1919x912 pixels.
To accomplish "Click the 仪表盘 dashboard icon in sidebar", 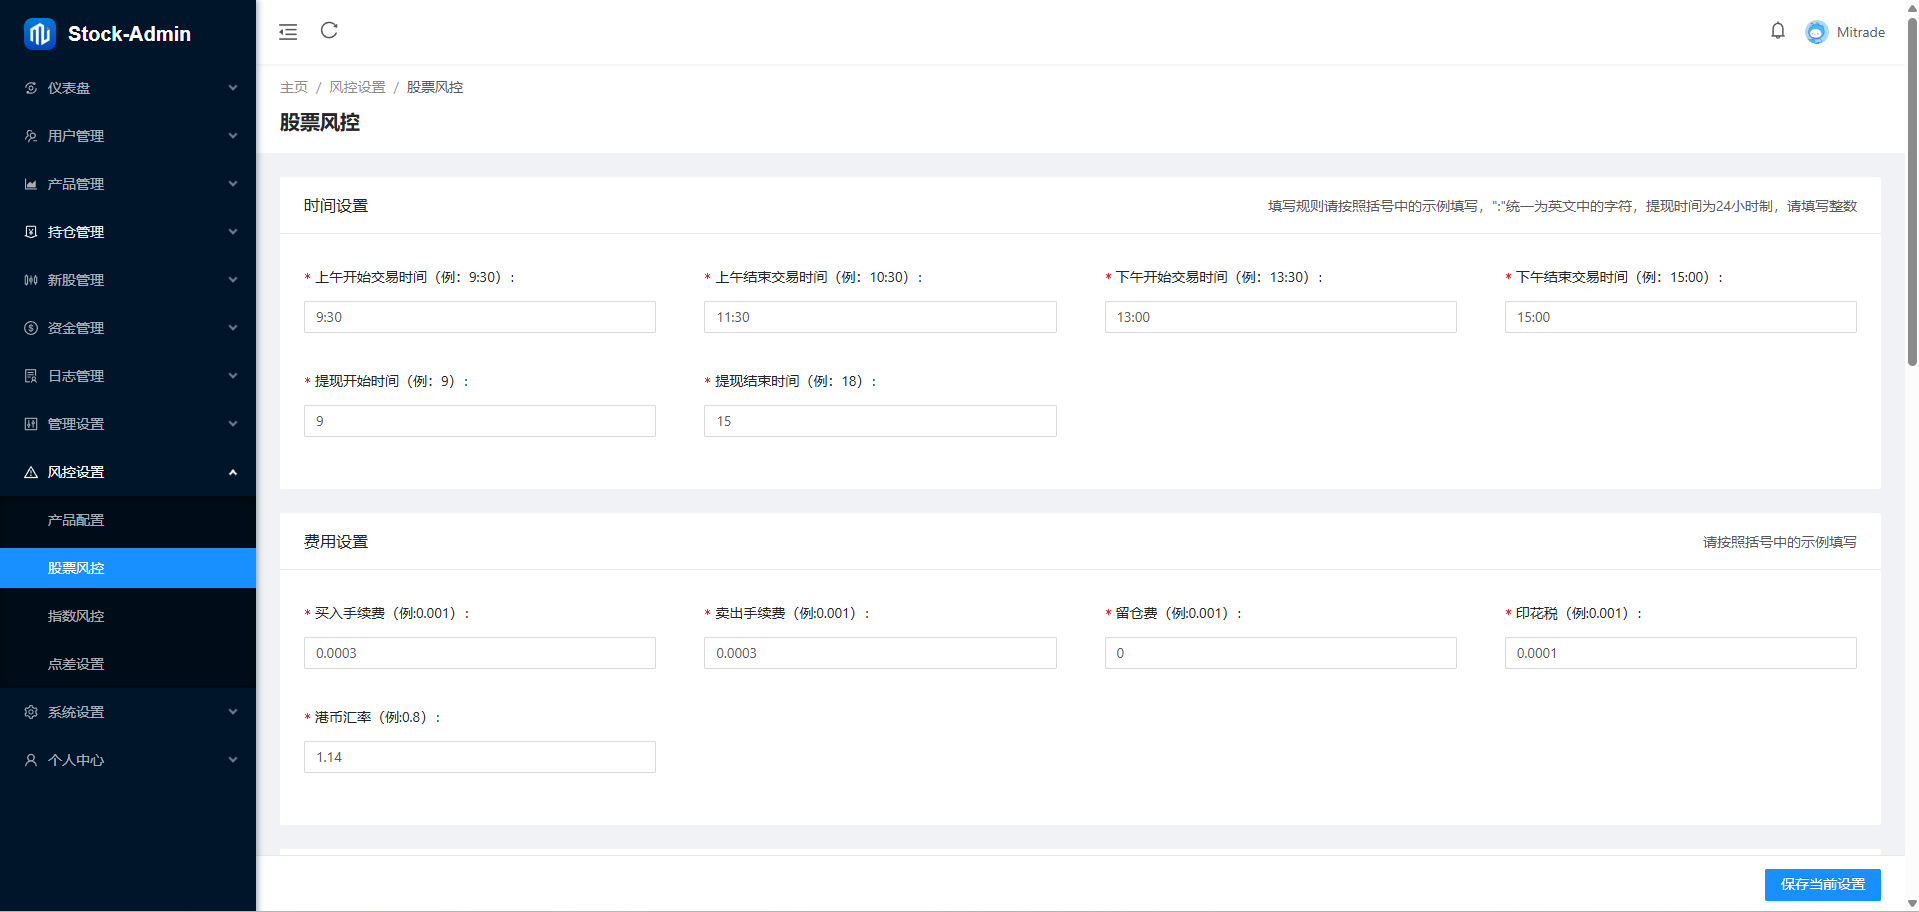I will coord(31,88).
